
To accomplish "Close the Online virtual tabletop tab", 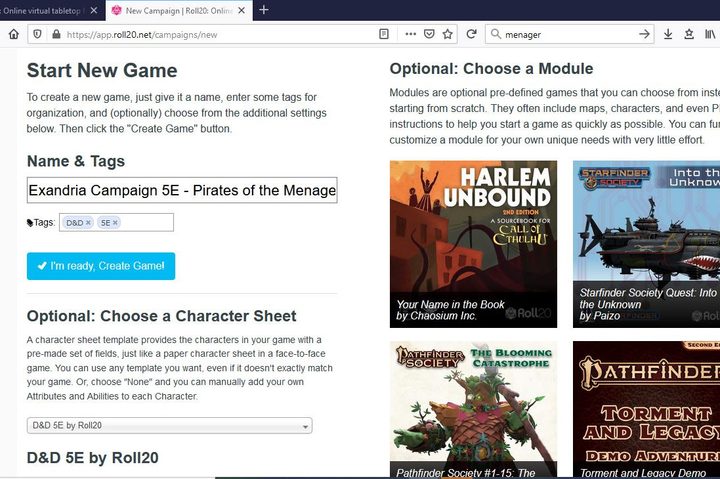I will (x=94, y=10).
